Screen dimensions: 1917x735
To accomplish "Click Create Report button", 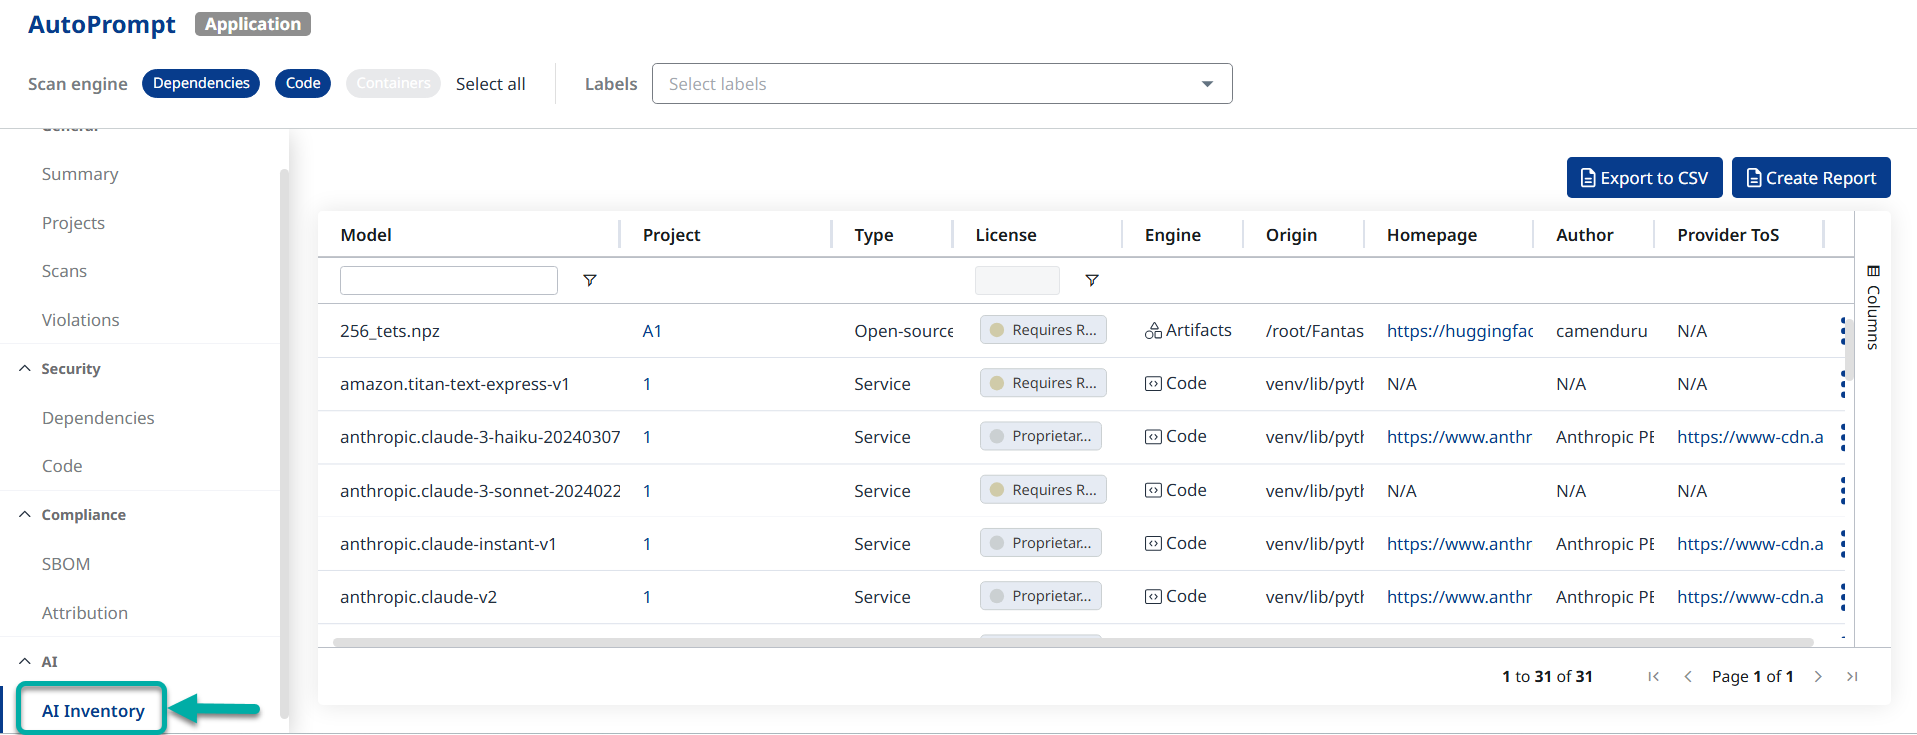I will (1811, 178).
